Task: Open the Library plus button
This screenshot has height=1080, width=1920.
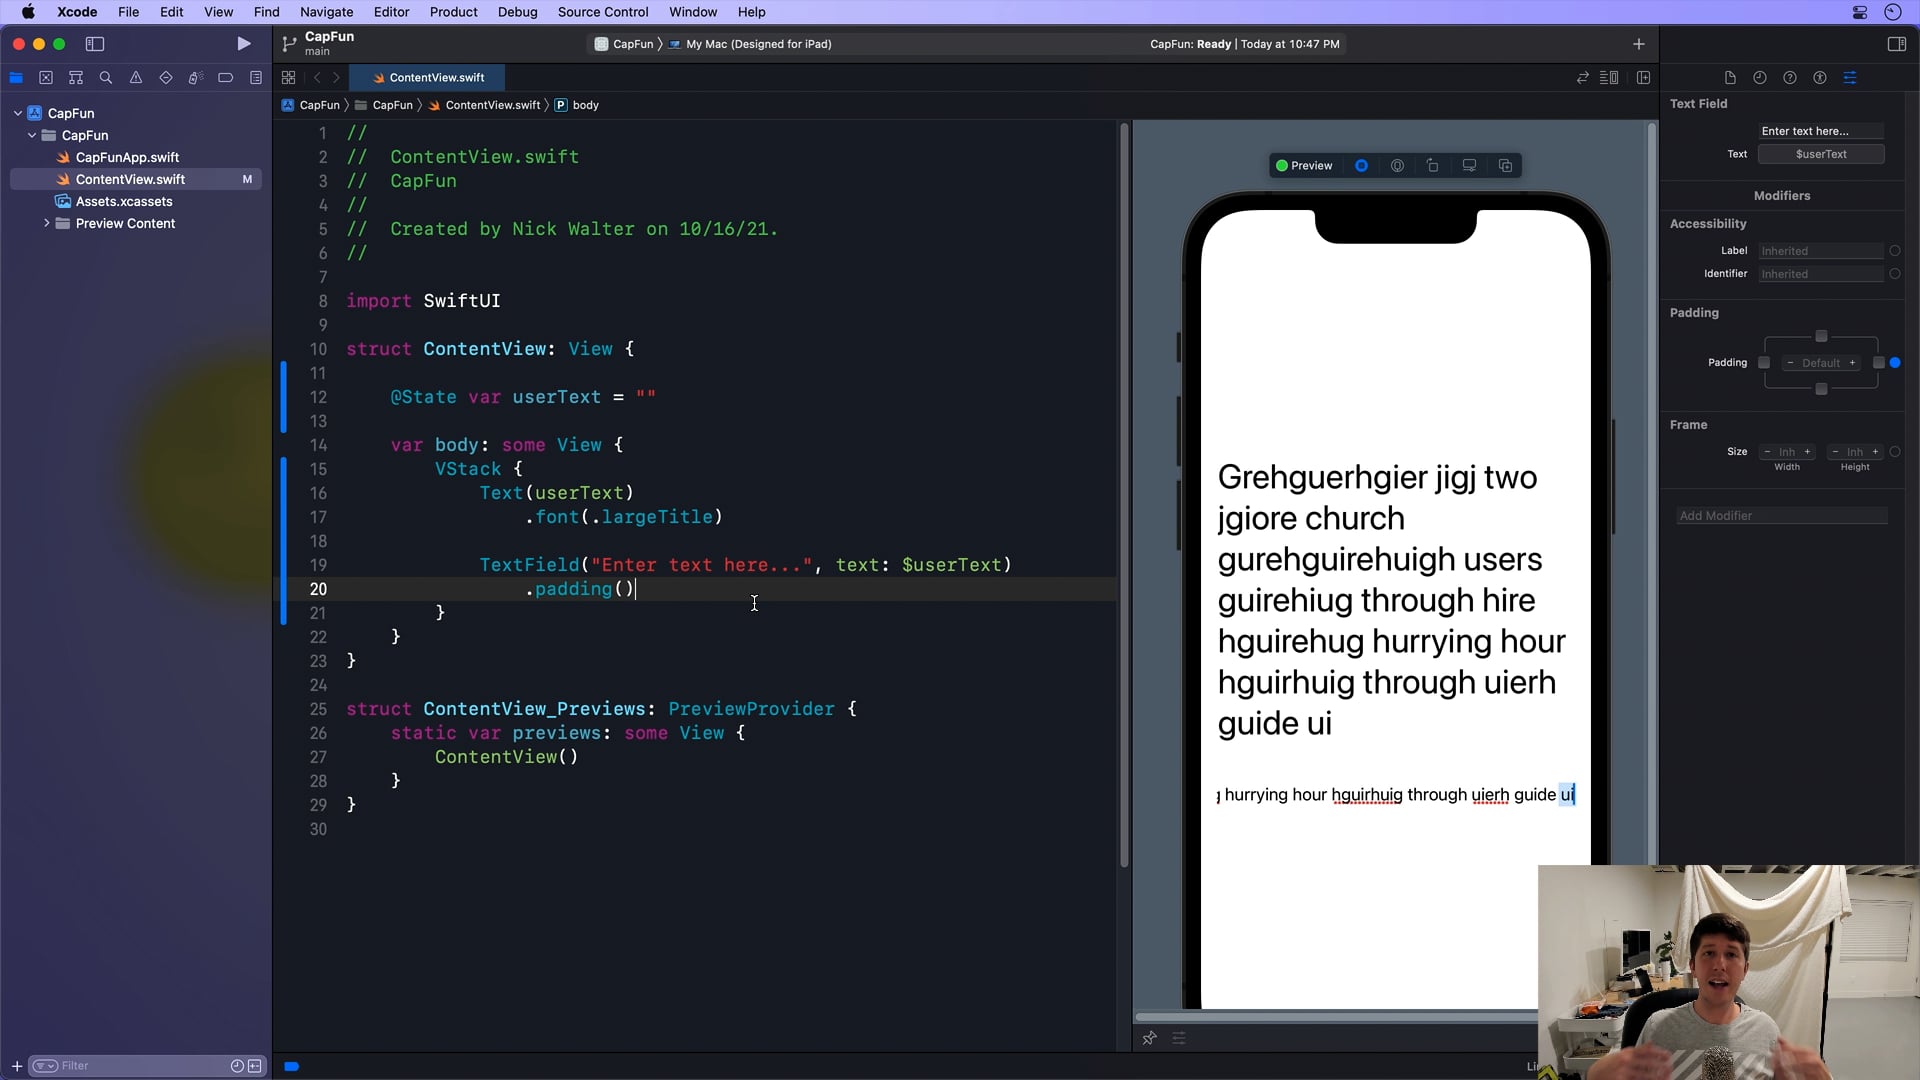Action: pyautogui.click(x=1638, y=44)
